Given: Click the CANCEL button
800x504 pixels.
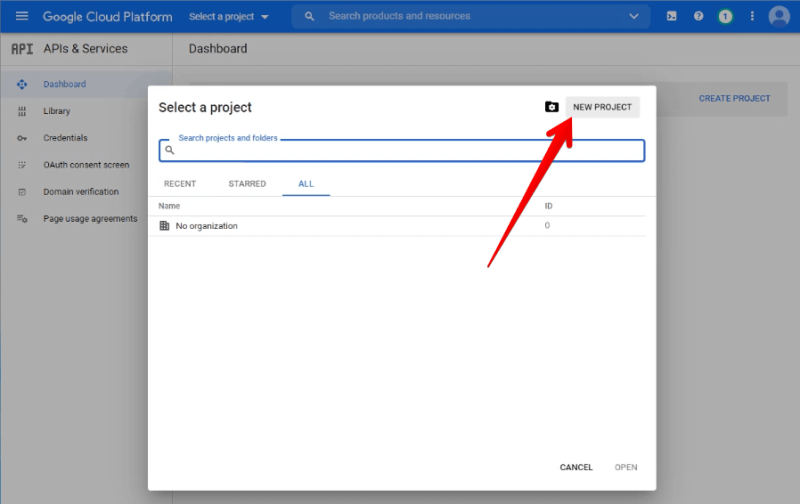Looking at the screenshot, I should coord(576,467).
